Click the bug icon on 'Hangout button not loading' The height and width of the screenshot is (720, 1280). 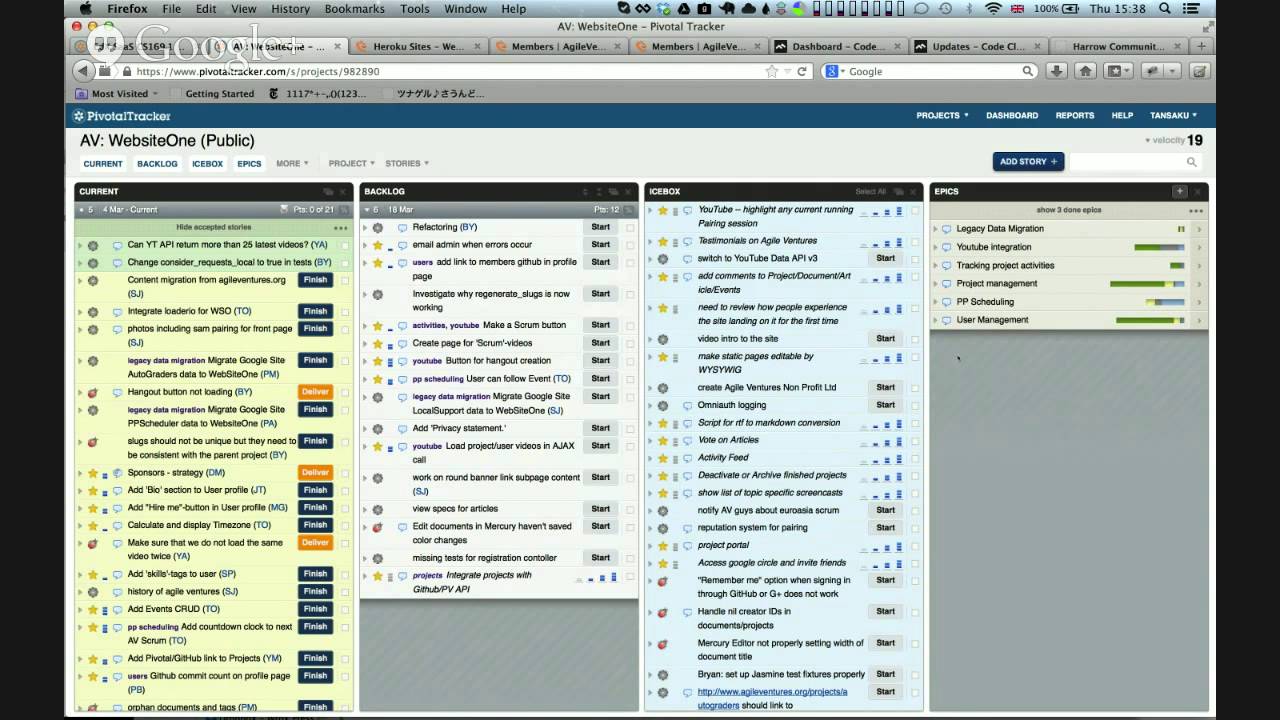tap(92, 393)
